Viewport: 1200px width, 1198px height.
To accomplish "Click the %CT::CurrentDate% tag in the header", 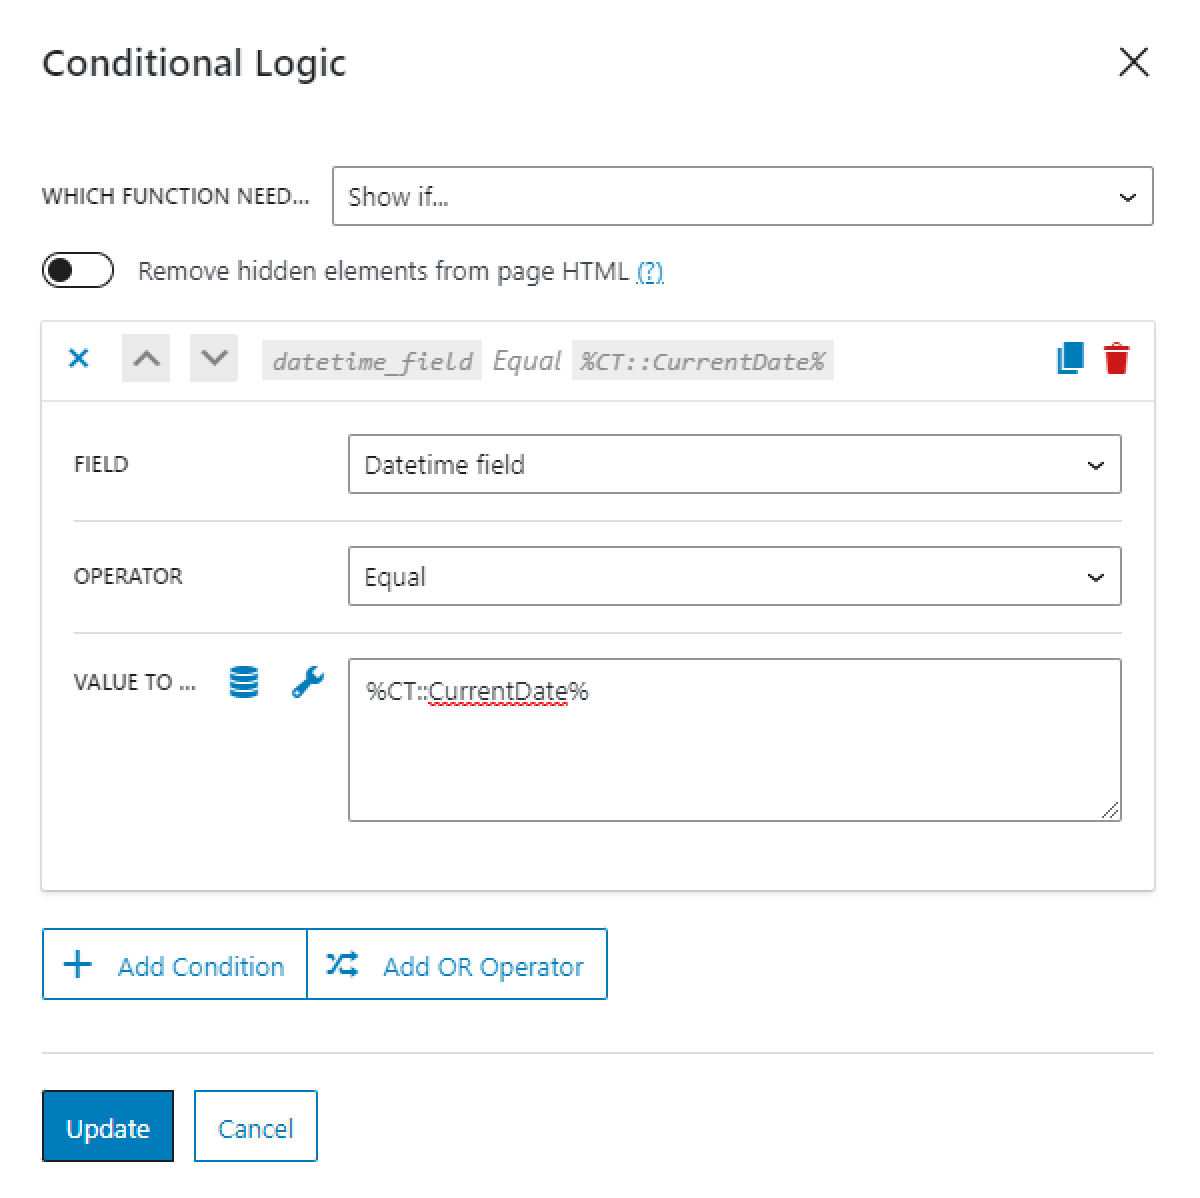I will [703, 361].
